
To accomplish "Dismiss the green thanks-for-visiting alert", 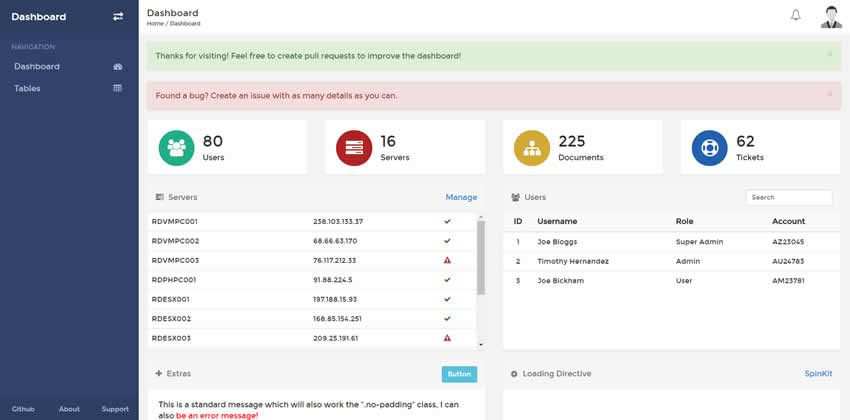I will pos(829,54).
